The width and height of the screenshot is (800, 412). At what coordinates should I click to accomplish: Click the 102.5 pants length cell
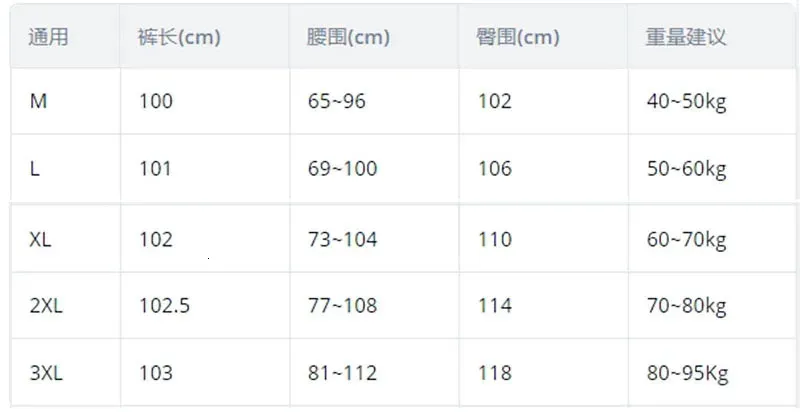tap(164, 306)
